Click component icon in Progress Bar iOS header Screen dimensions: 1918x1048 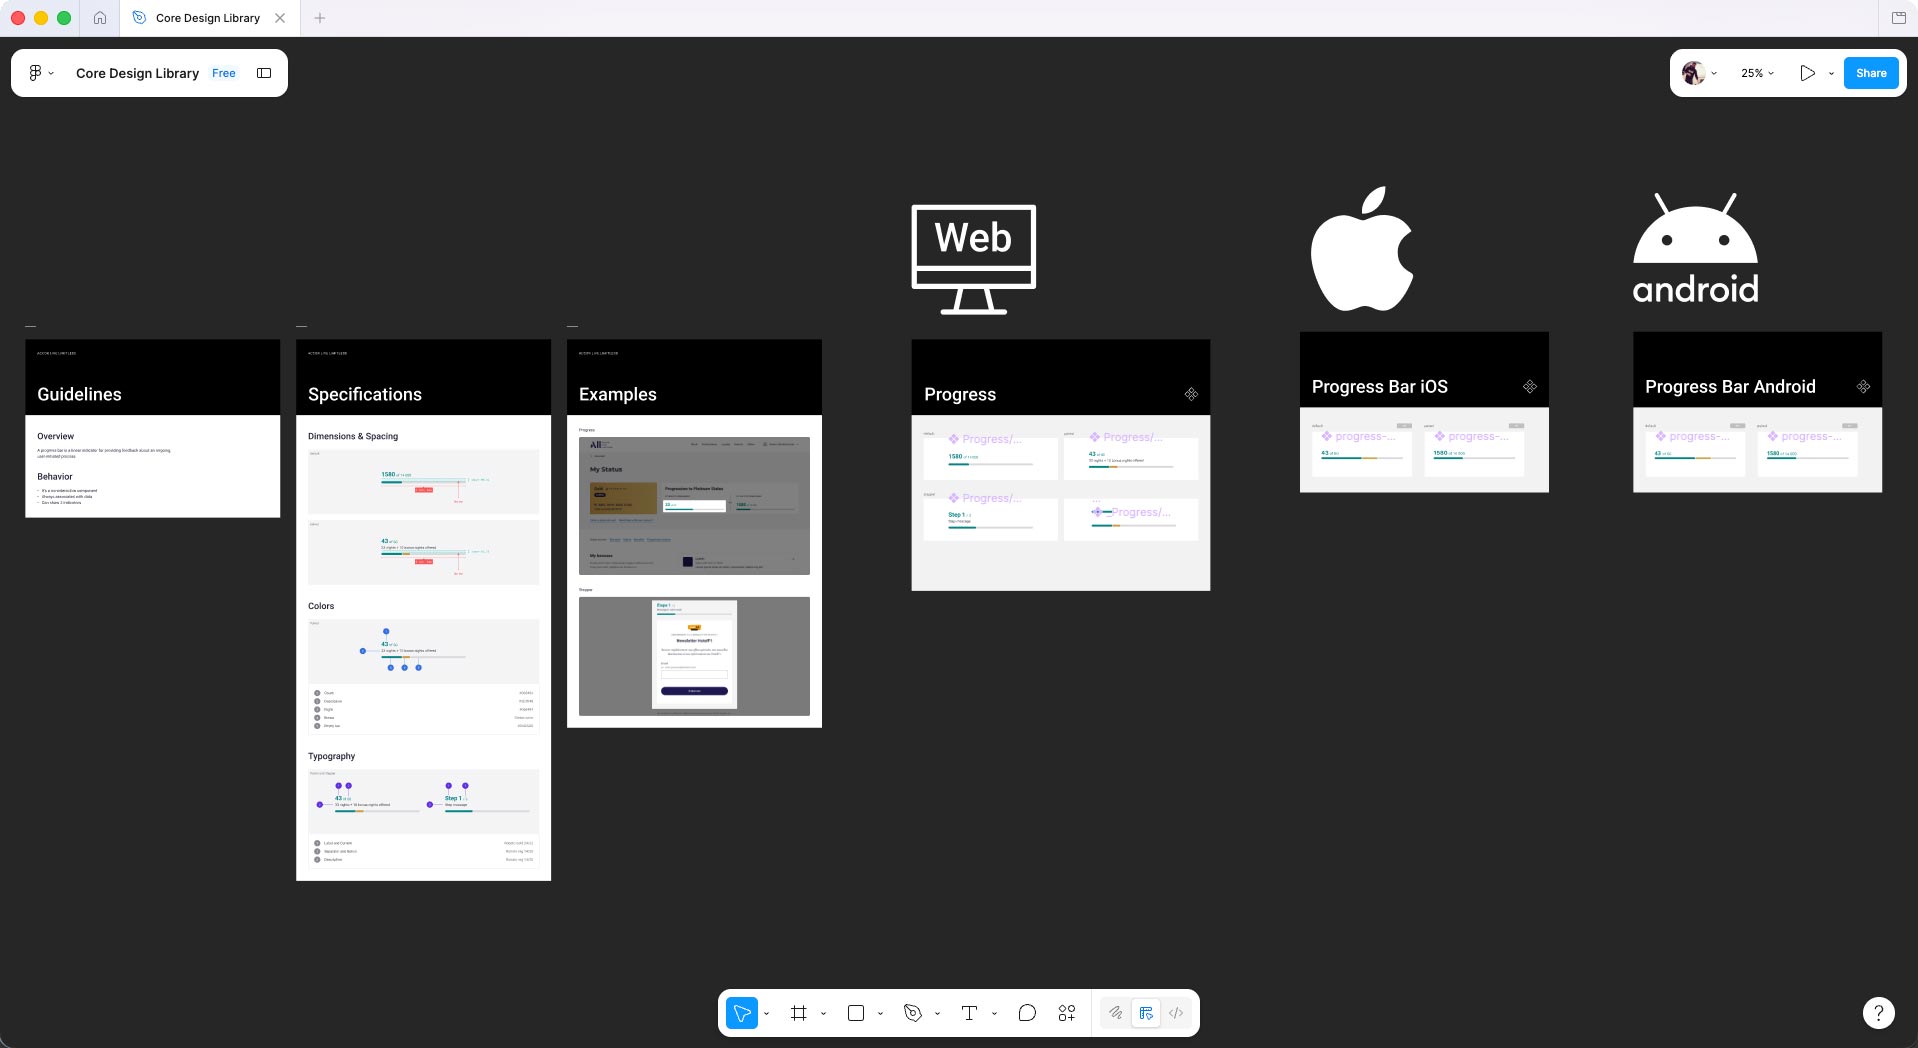pyautogui.click(x=1530, y=387)
